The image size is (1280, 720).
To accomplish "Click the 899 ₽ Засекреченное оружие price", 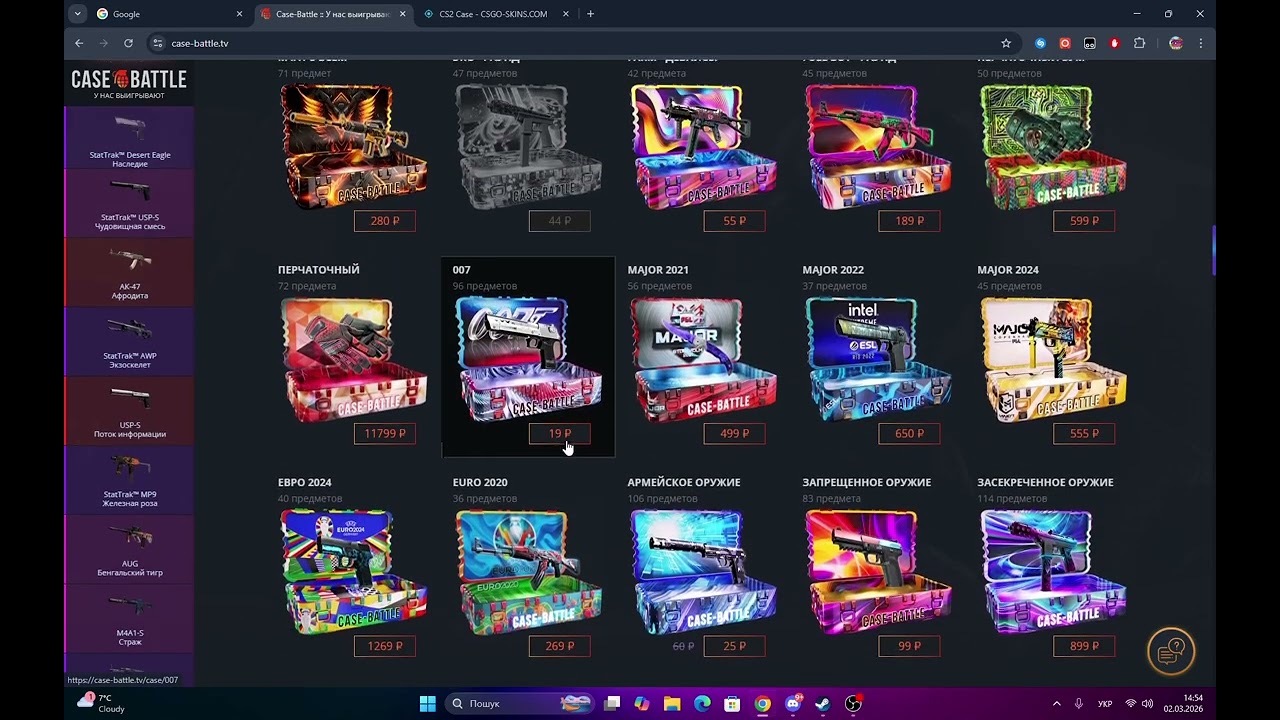I will point(1084,646).
